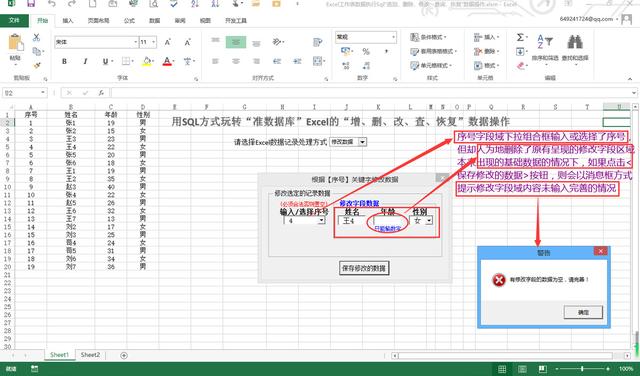Image resolution: width=640 pixels, height=376 pixels.
Task: Click 确定 in the warning dialog
Action: [583, 312]
